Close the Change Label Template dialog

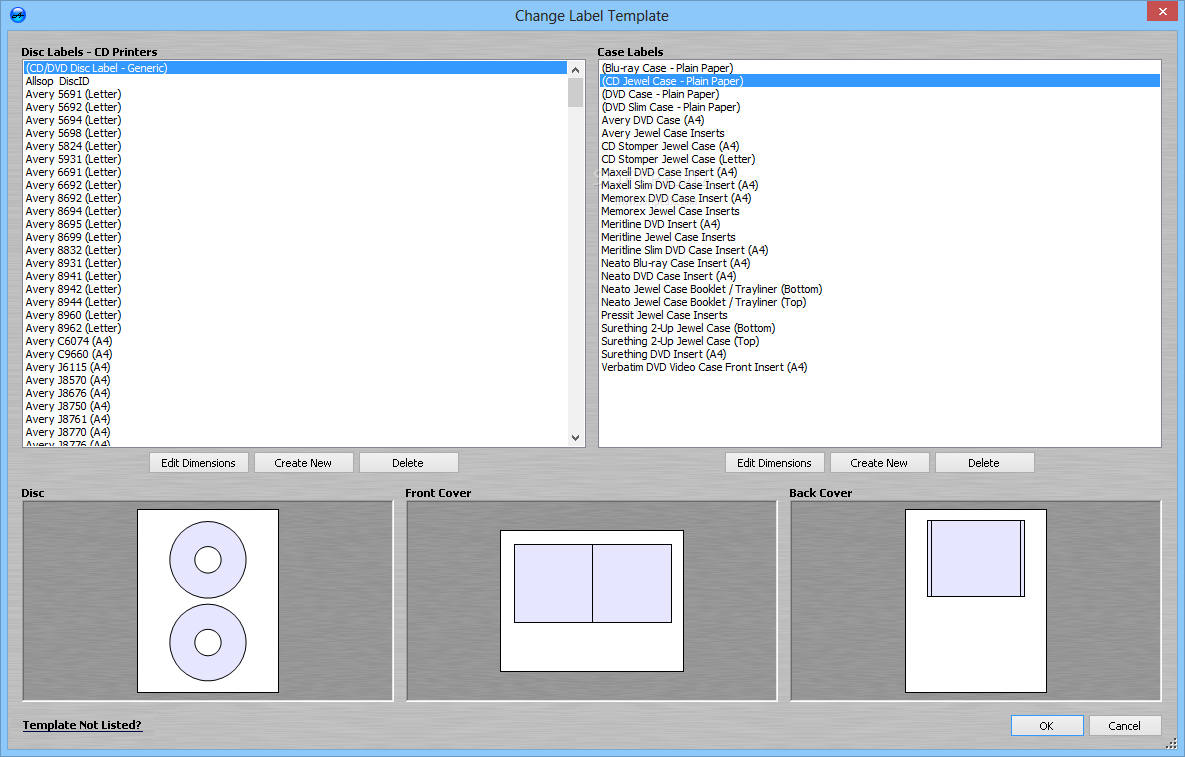(1162, 11)
